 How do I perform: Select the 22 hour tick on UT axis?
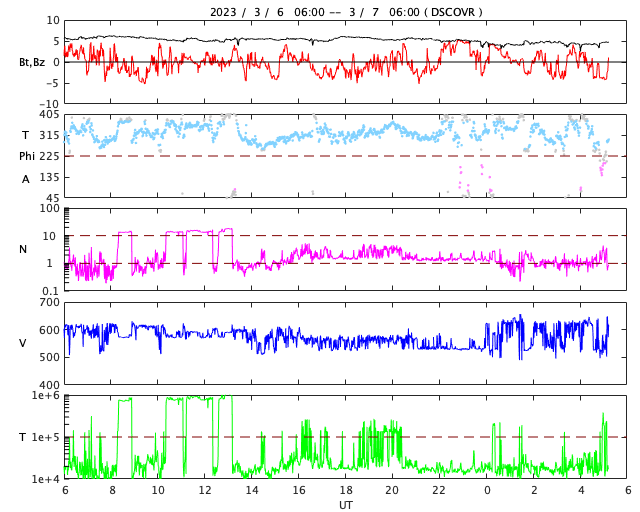pyautogui.click(x=440, y=490)
